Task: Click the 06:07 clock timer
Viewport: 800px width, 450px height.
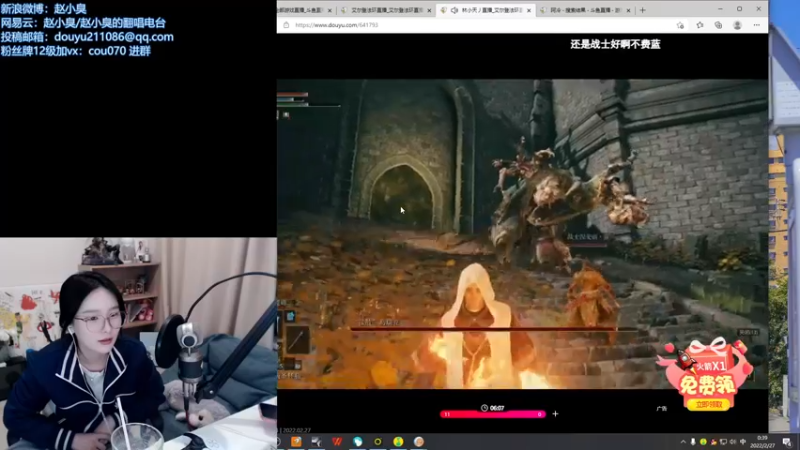Action: click(x=493, y=408)
